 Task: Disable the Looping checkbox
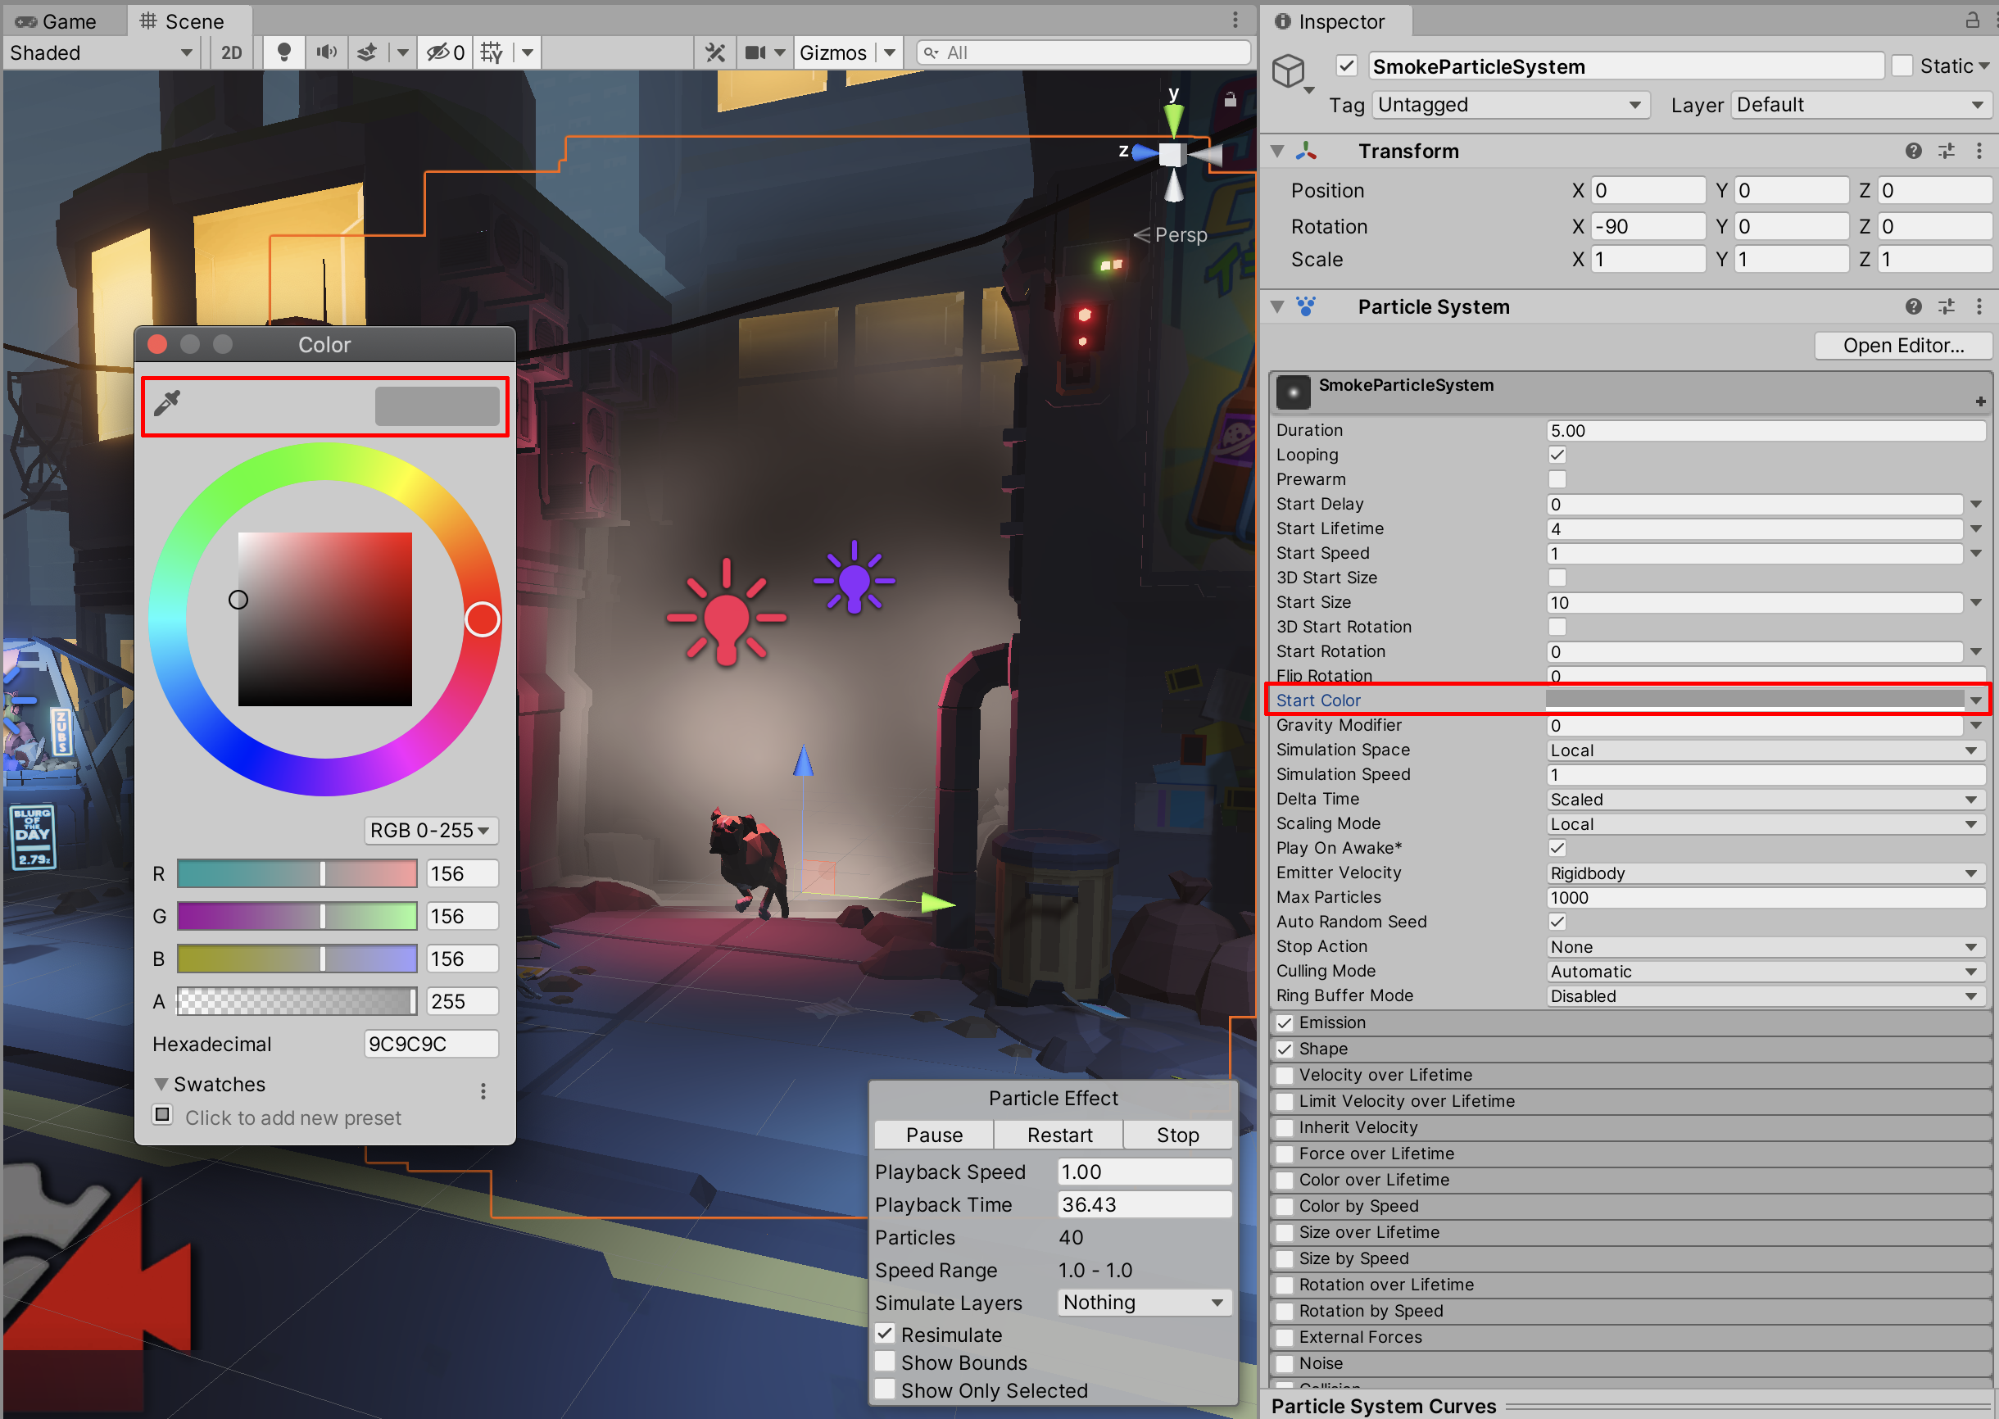[x=1557, y=455]
